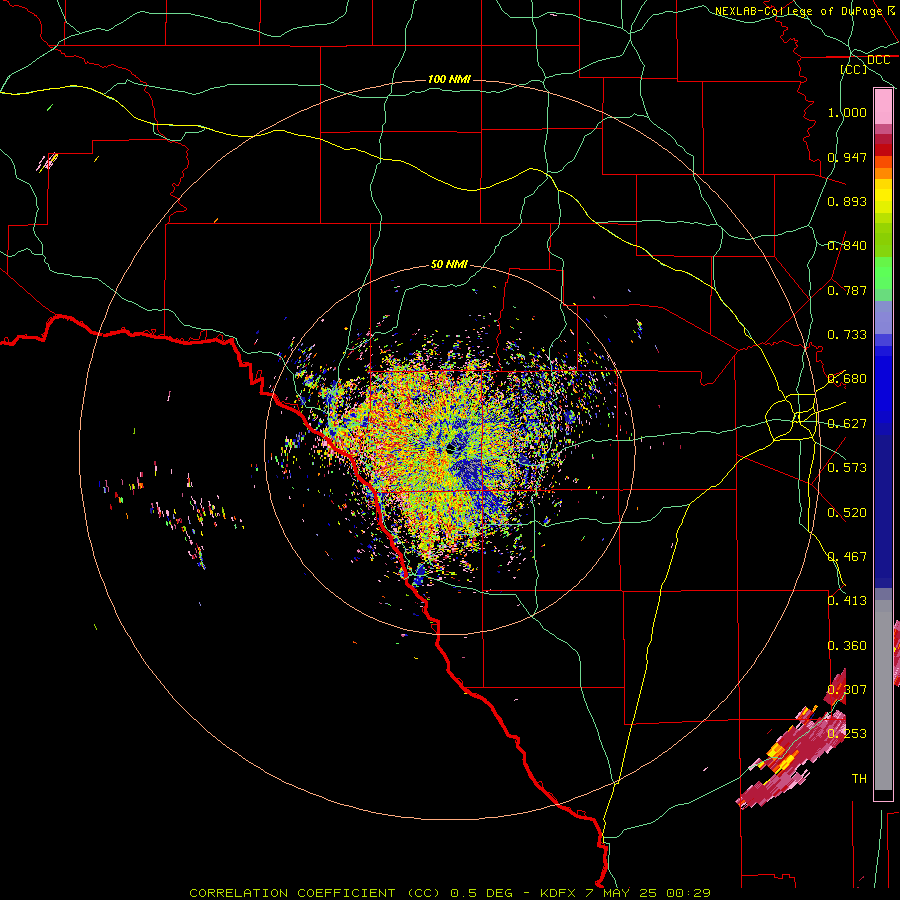Viewport: 900px width, 900px height.
Task: Click the 7 MAY 25 date text
Action: 620,893
